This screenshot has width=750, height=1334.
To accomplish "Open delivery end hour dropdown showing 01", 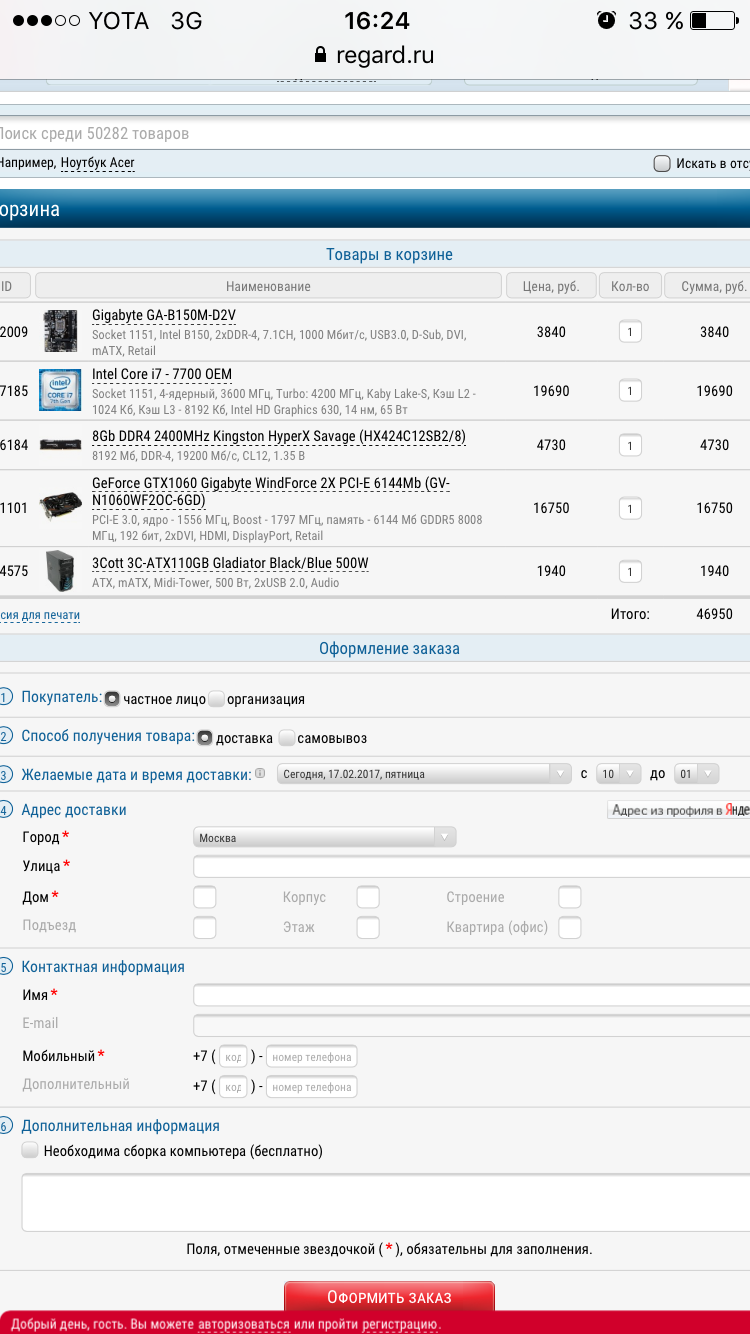I will (x=697, y=773).
